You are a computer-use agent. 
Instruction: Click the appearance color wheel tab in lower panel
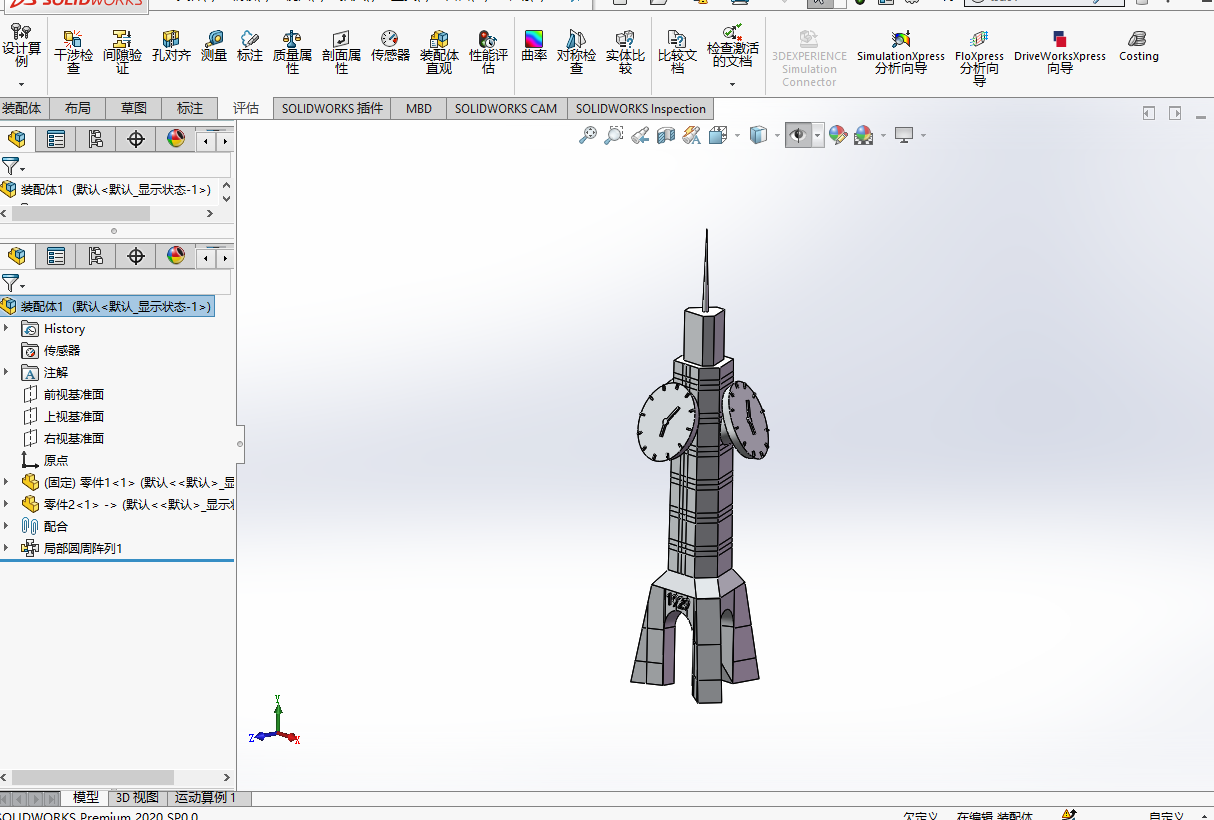click(x=176, y=257)
